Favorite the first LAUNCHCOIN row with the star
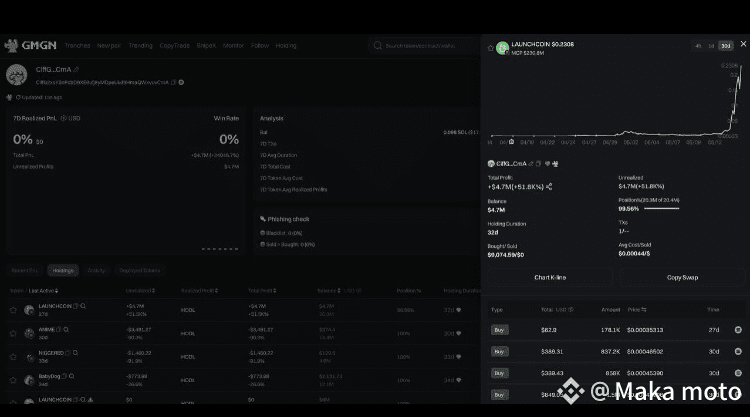Viewport: 750px width, 417px height. point(13,310)
